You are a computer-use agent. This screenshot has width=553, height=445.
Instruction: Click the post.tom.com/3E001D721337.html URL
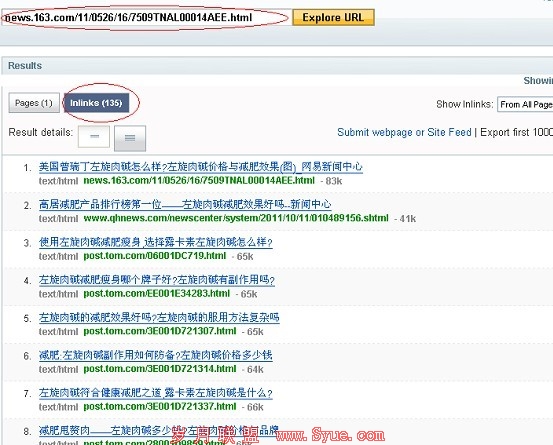tap(160, 407)
